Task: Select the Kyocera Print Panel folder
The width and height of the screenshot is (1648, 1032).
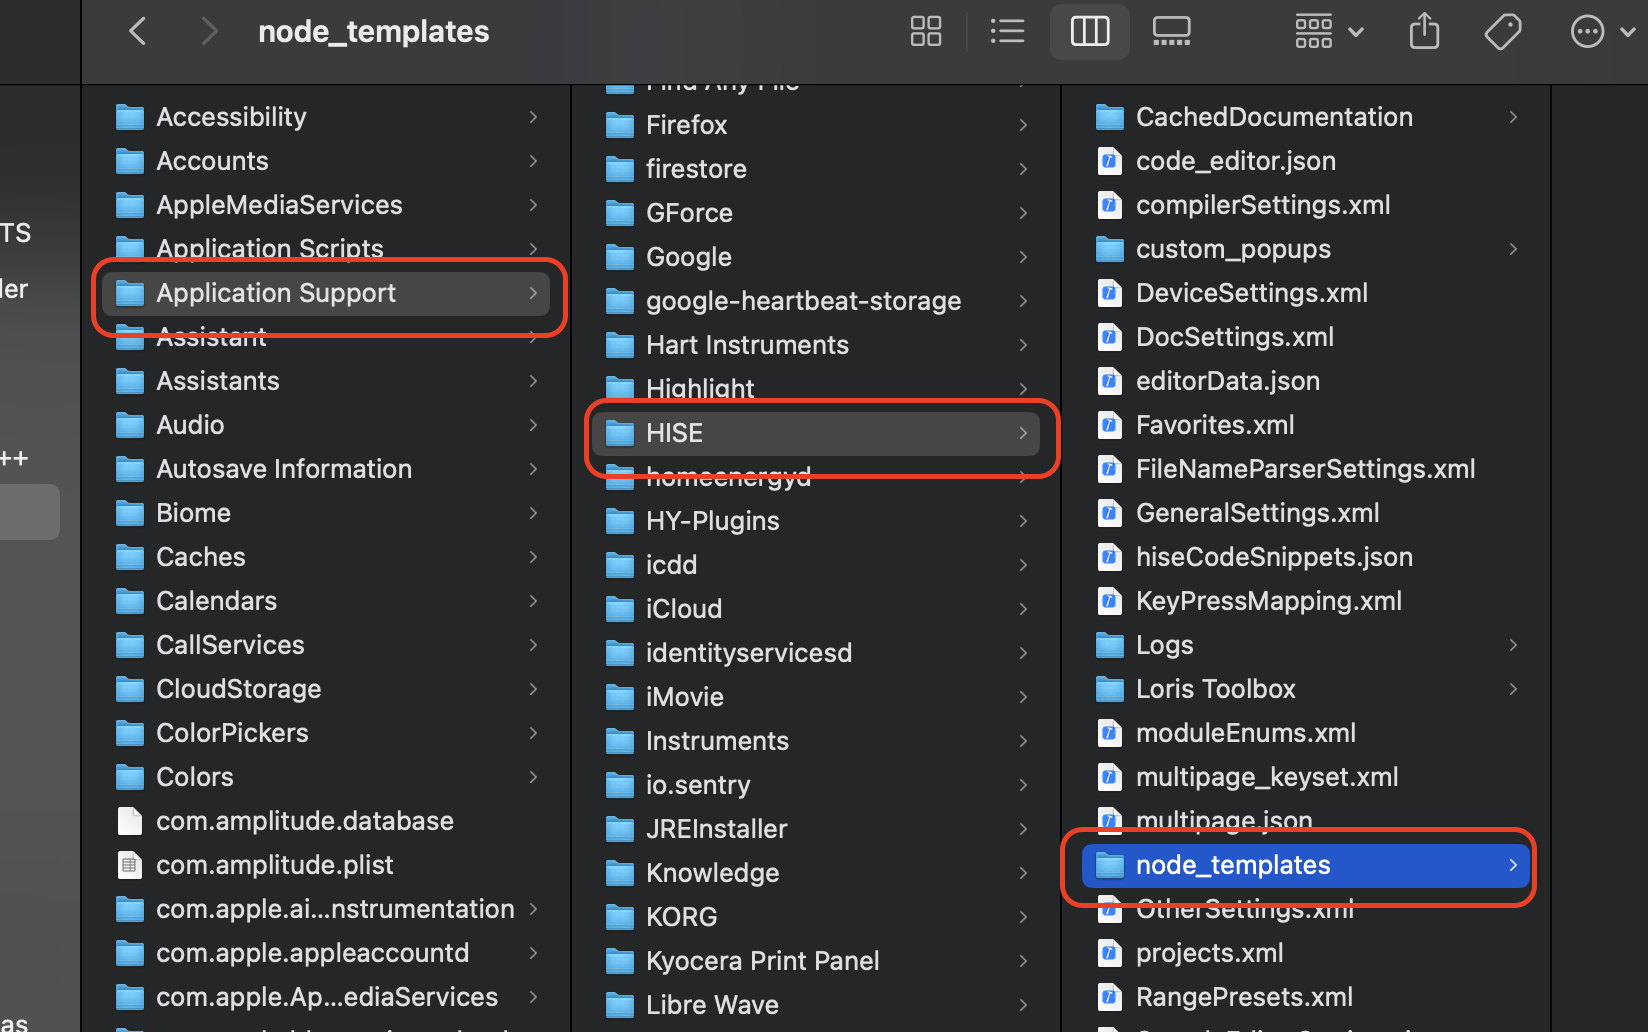Action: point(816,961)
